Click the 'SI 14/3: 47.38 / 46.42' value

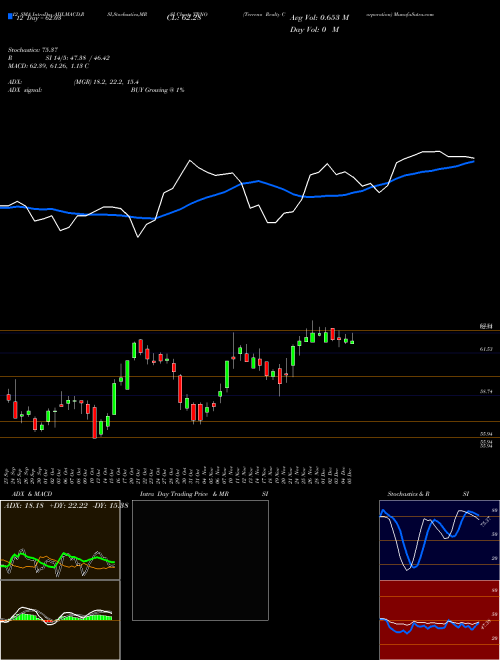coord(78,58)
